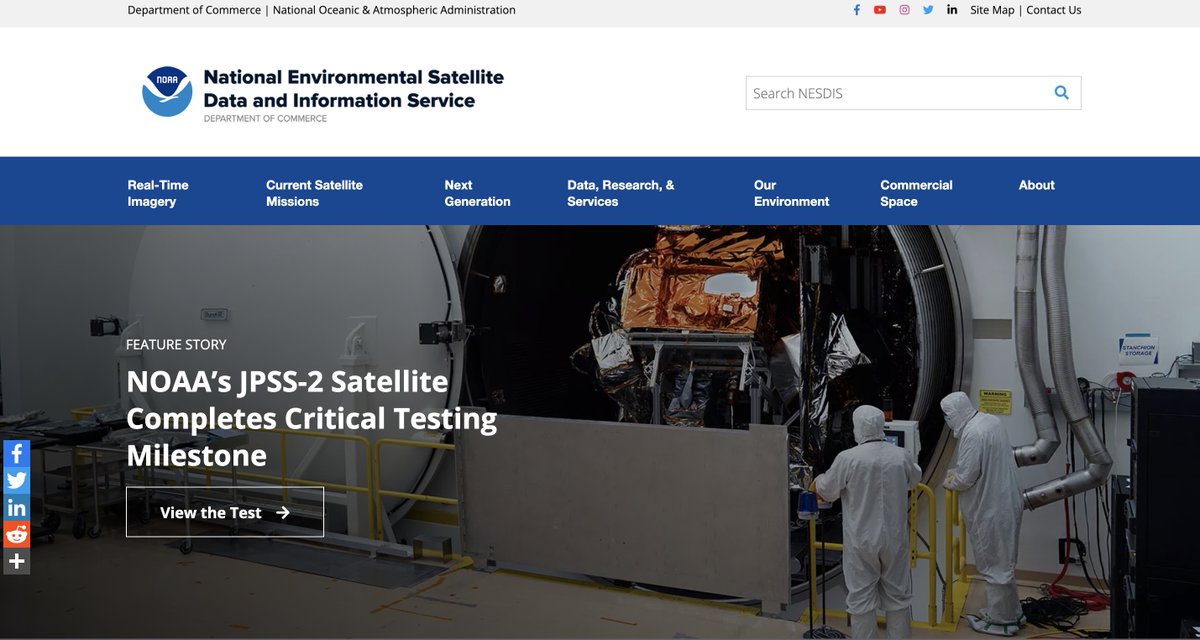This screenshot has width=1200, height=640.
Task: Click the search magnifier icon
Action: 1062,93
